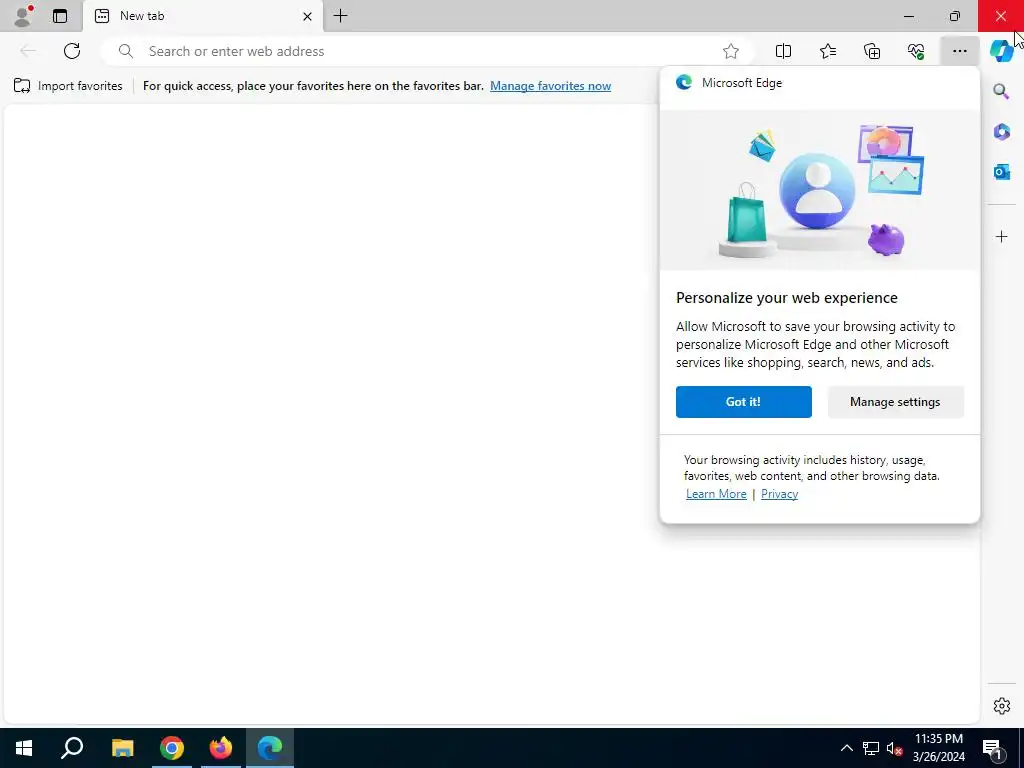The image size is (1024, 768).
Task: Open Outlook sidebar icon
Action: coord(1001,172)
